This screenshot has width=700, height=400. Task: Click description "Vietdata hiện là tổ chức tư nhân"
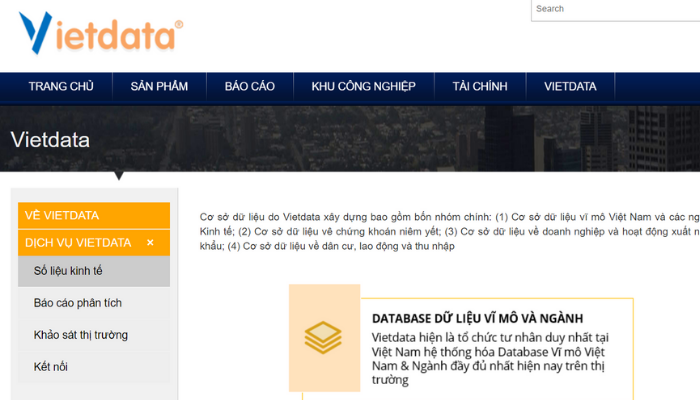pyautogui.click(x=490, y=359)
